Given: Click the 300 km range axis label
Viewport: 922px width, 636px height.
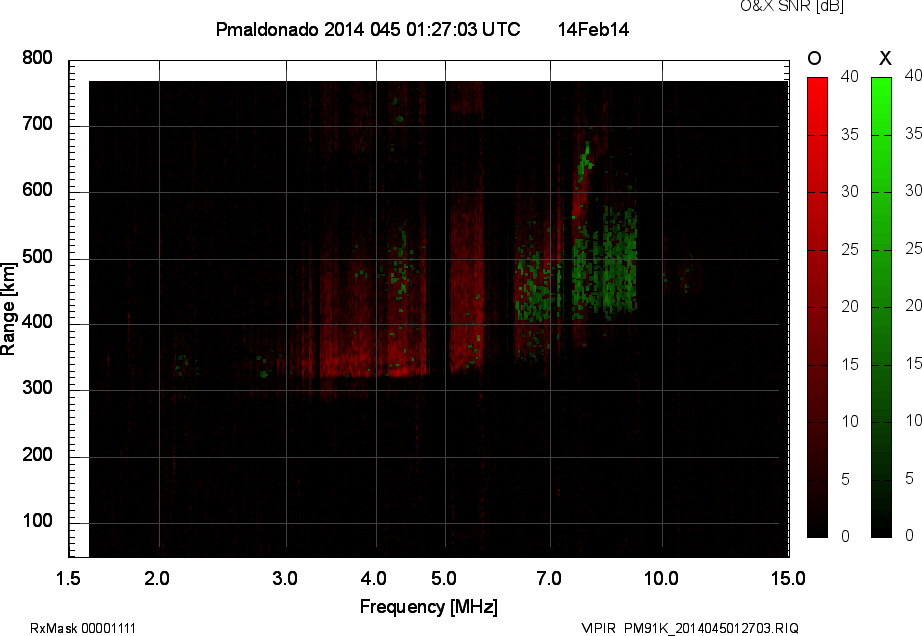Looking at the screenshot, I should click(38, 388).
